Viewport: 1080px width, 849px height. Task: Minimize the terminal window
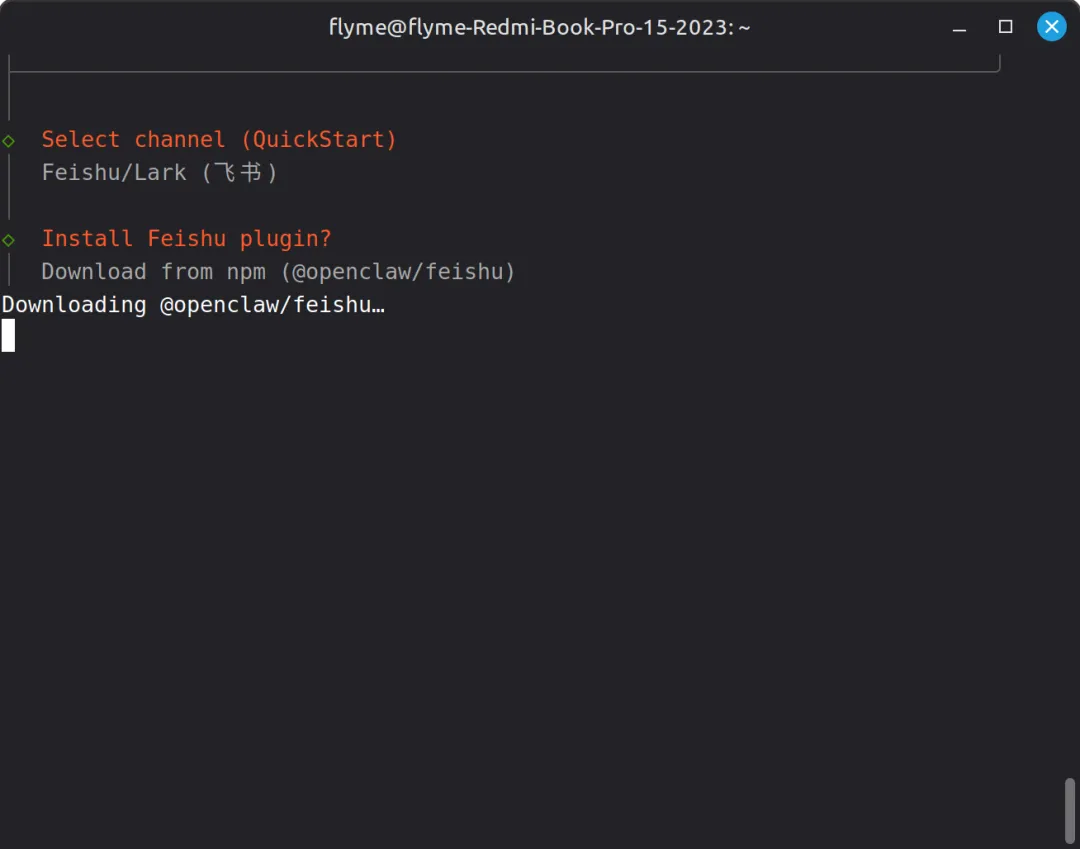coord(959,29)
